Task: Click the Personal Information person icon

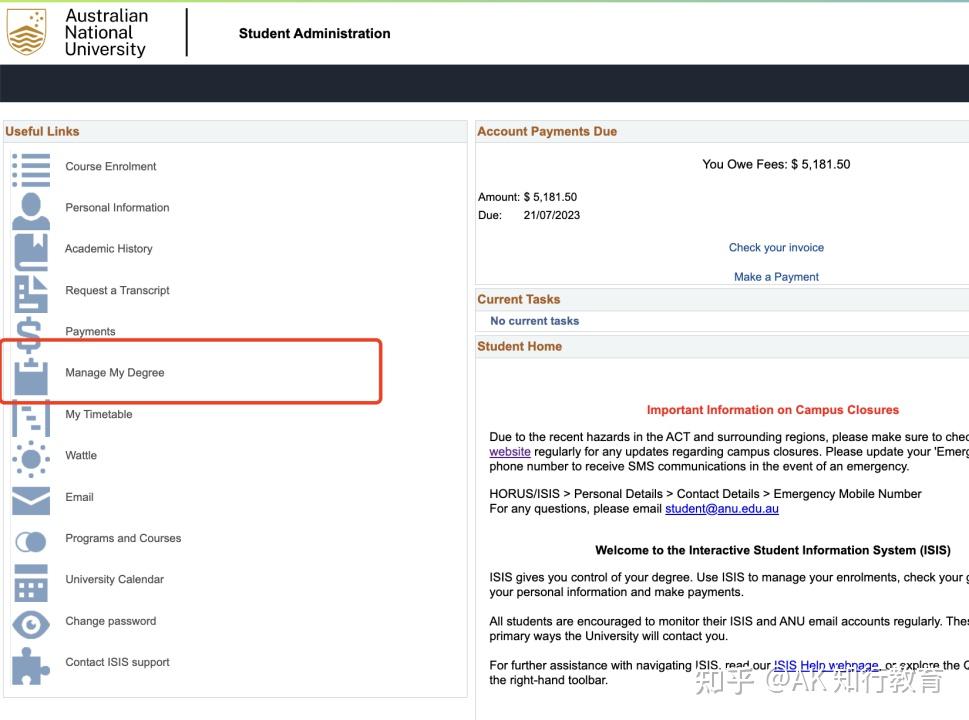Action: (31, 210)
